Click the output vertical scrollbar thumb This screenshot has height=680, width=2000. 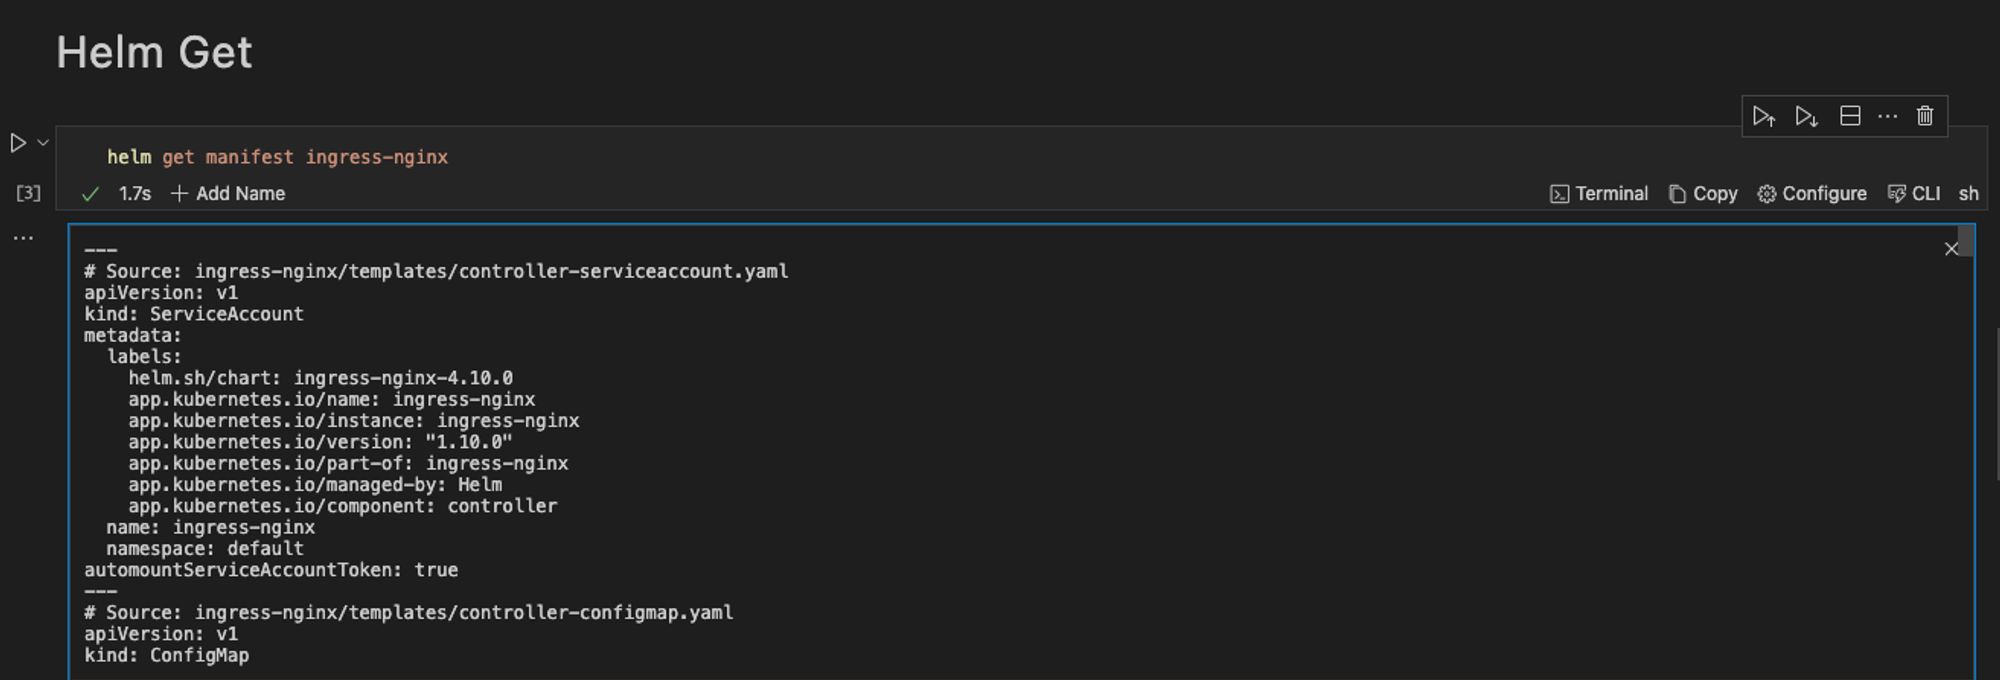click(x=1966, y=241)
